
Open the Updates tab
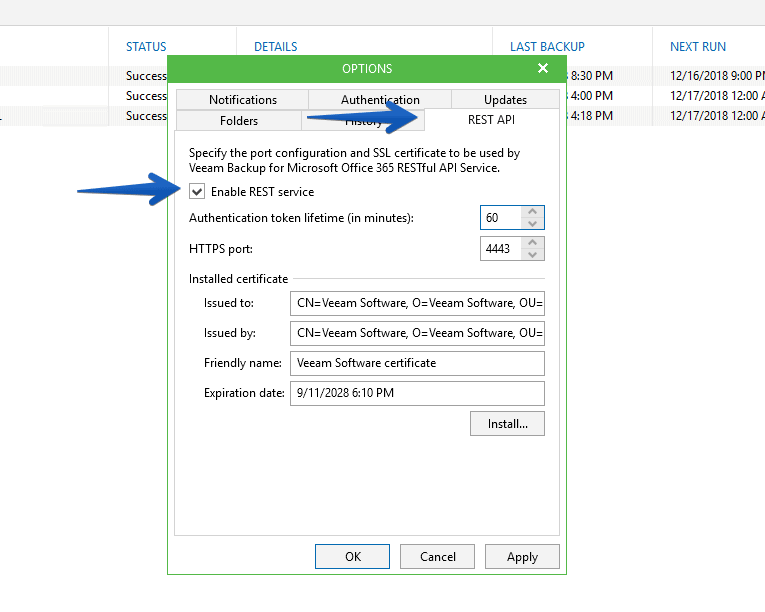[505, 100]
